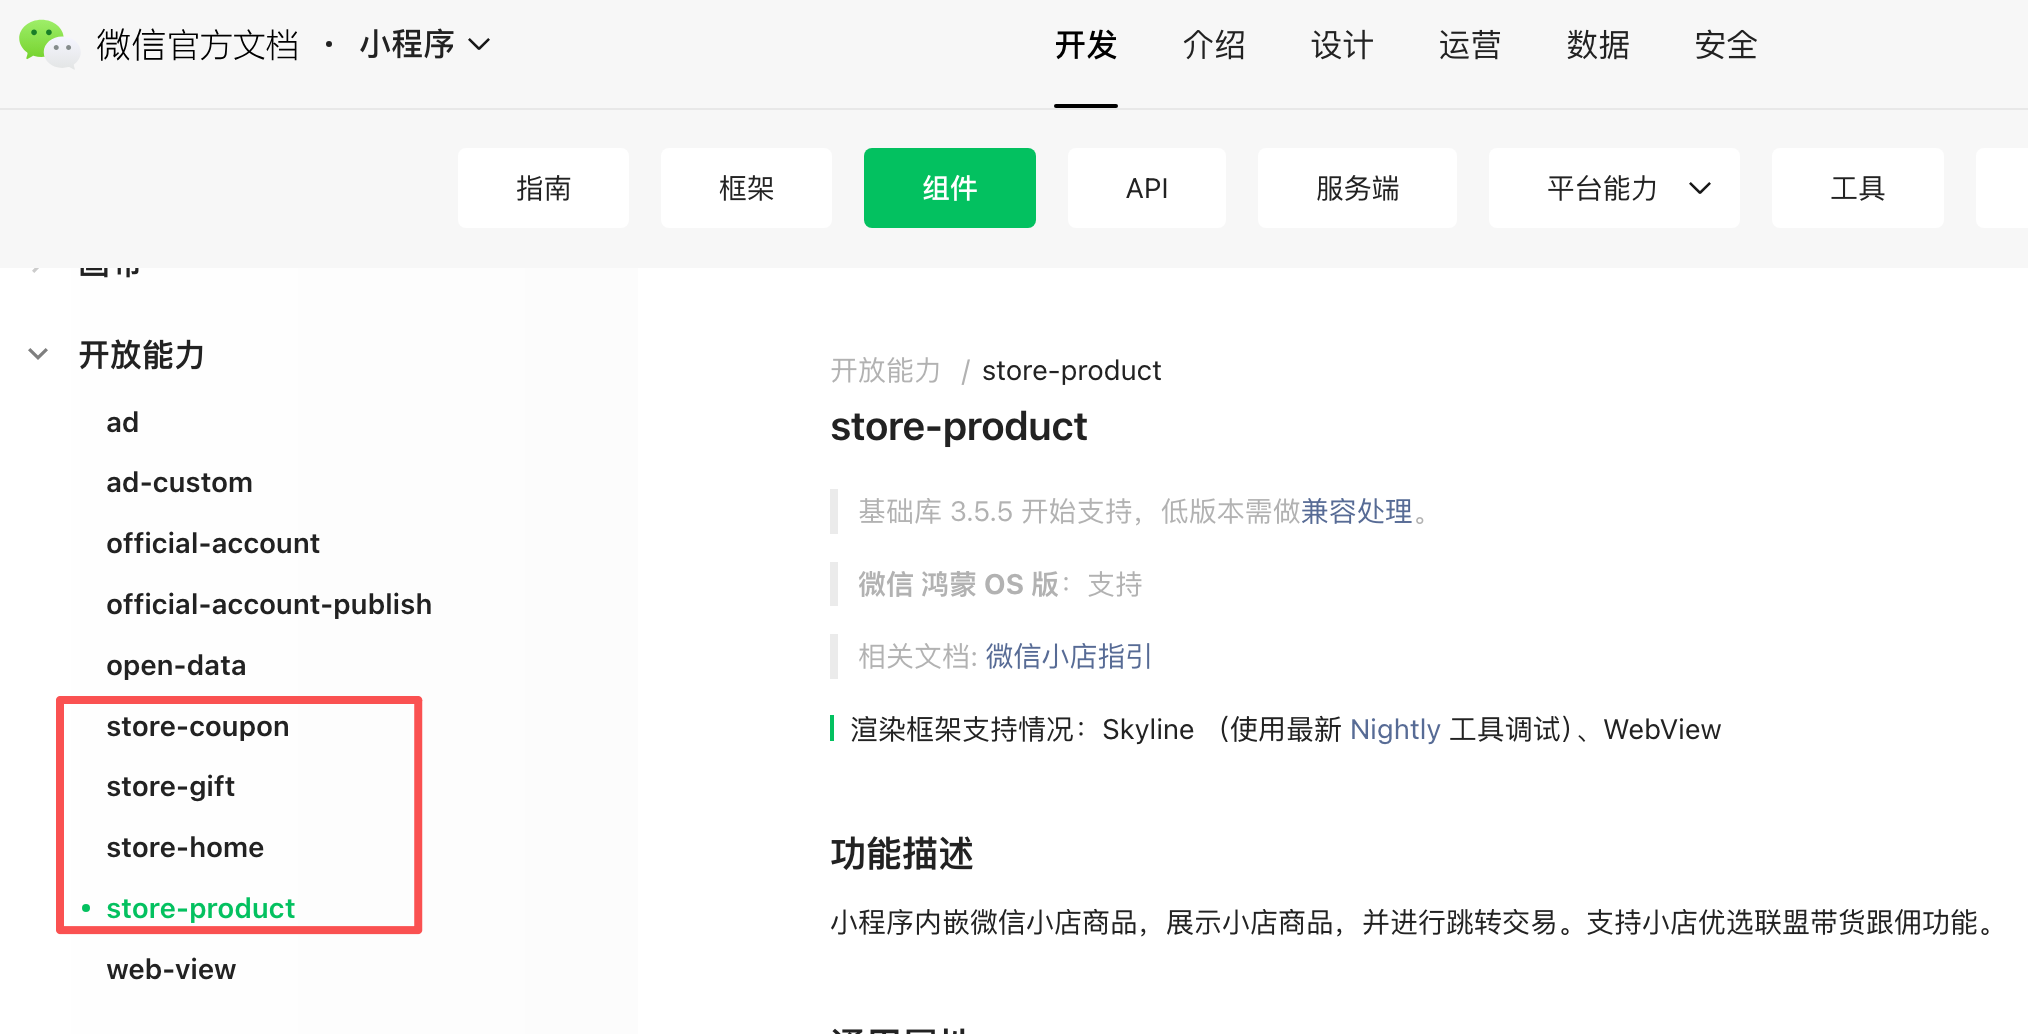Open the 微信官方文档 home link
The image size is (2028, 1034).
pos(198,45)
